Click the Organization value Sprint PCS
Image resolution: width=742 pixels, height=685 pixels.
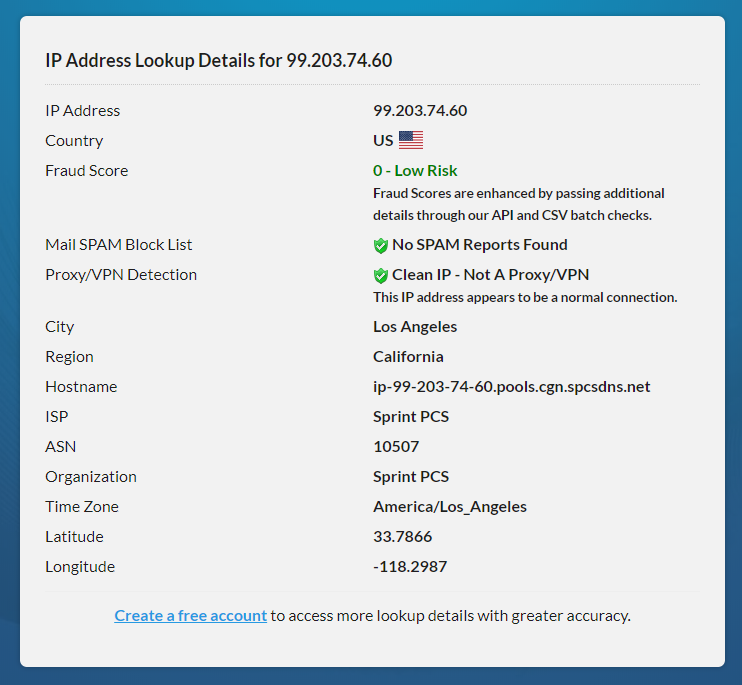[x=411, y=477]
